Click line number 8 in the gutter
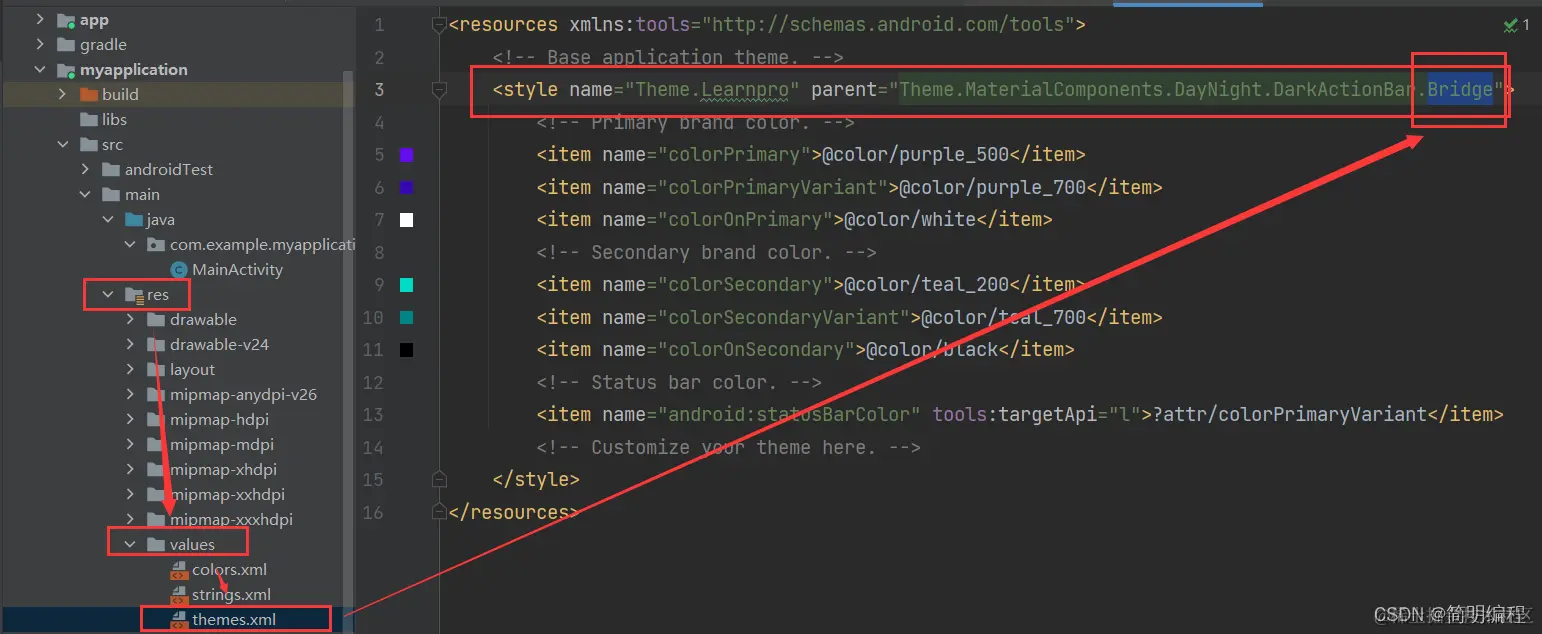1542x634 pixels. click(x=378, y=252)
